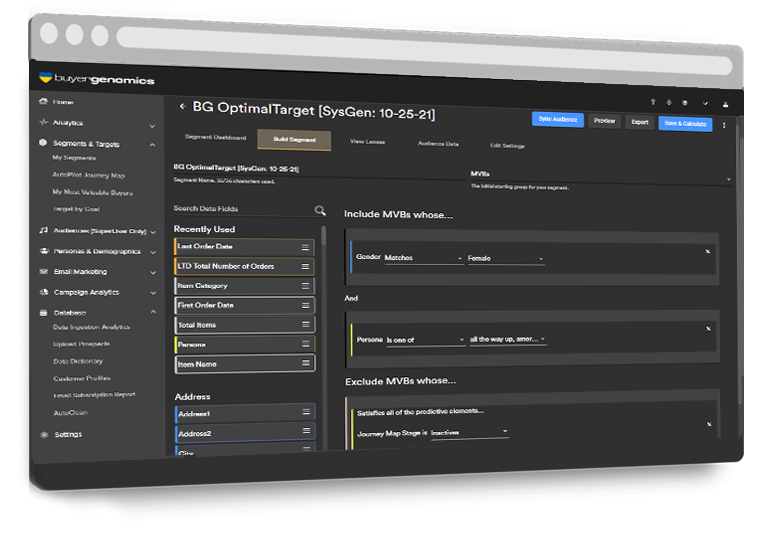
Task: Open AutoPilot Journey Map link
Action: coord(89,175)
